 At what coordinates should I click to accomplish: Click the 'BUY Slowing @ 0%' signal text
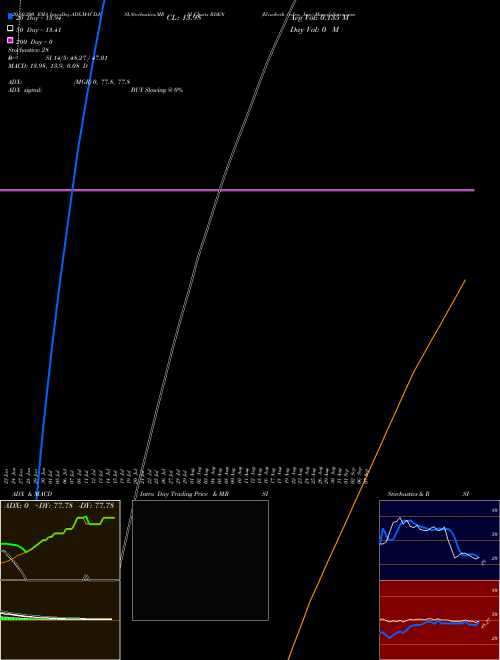pos(157,90)
